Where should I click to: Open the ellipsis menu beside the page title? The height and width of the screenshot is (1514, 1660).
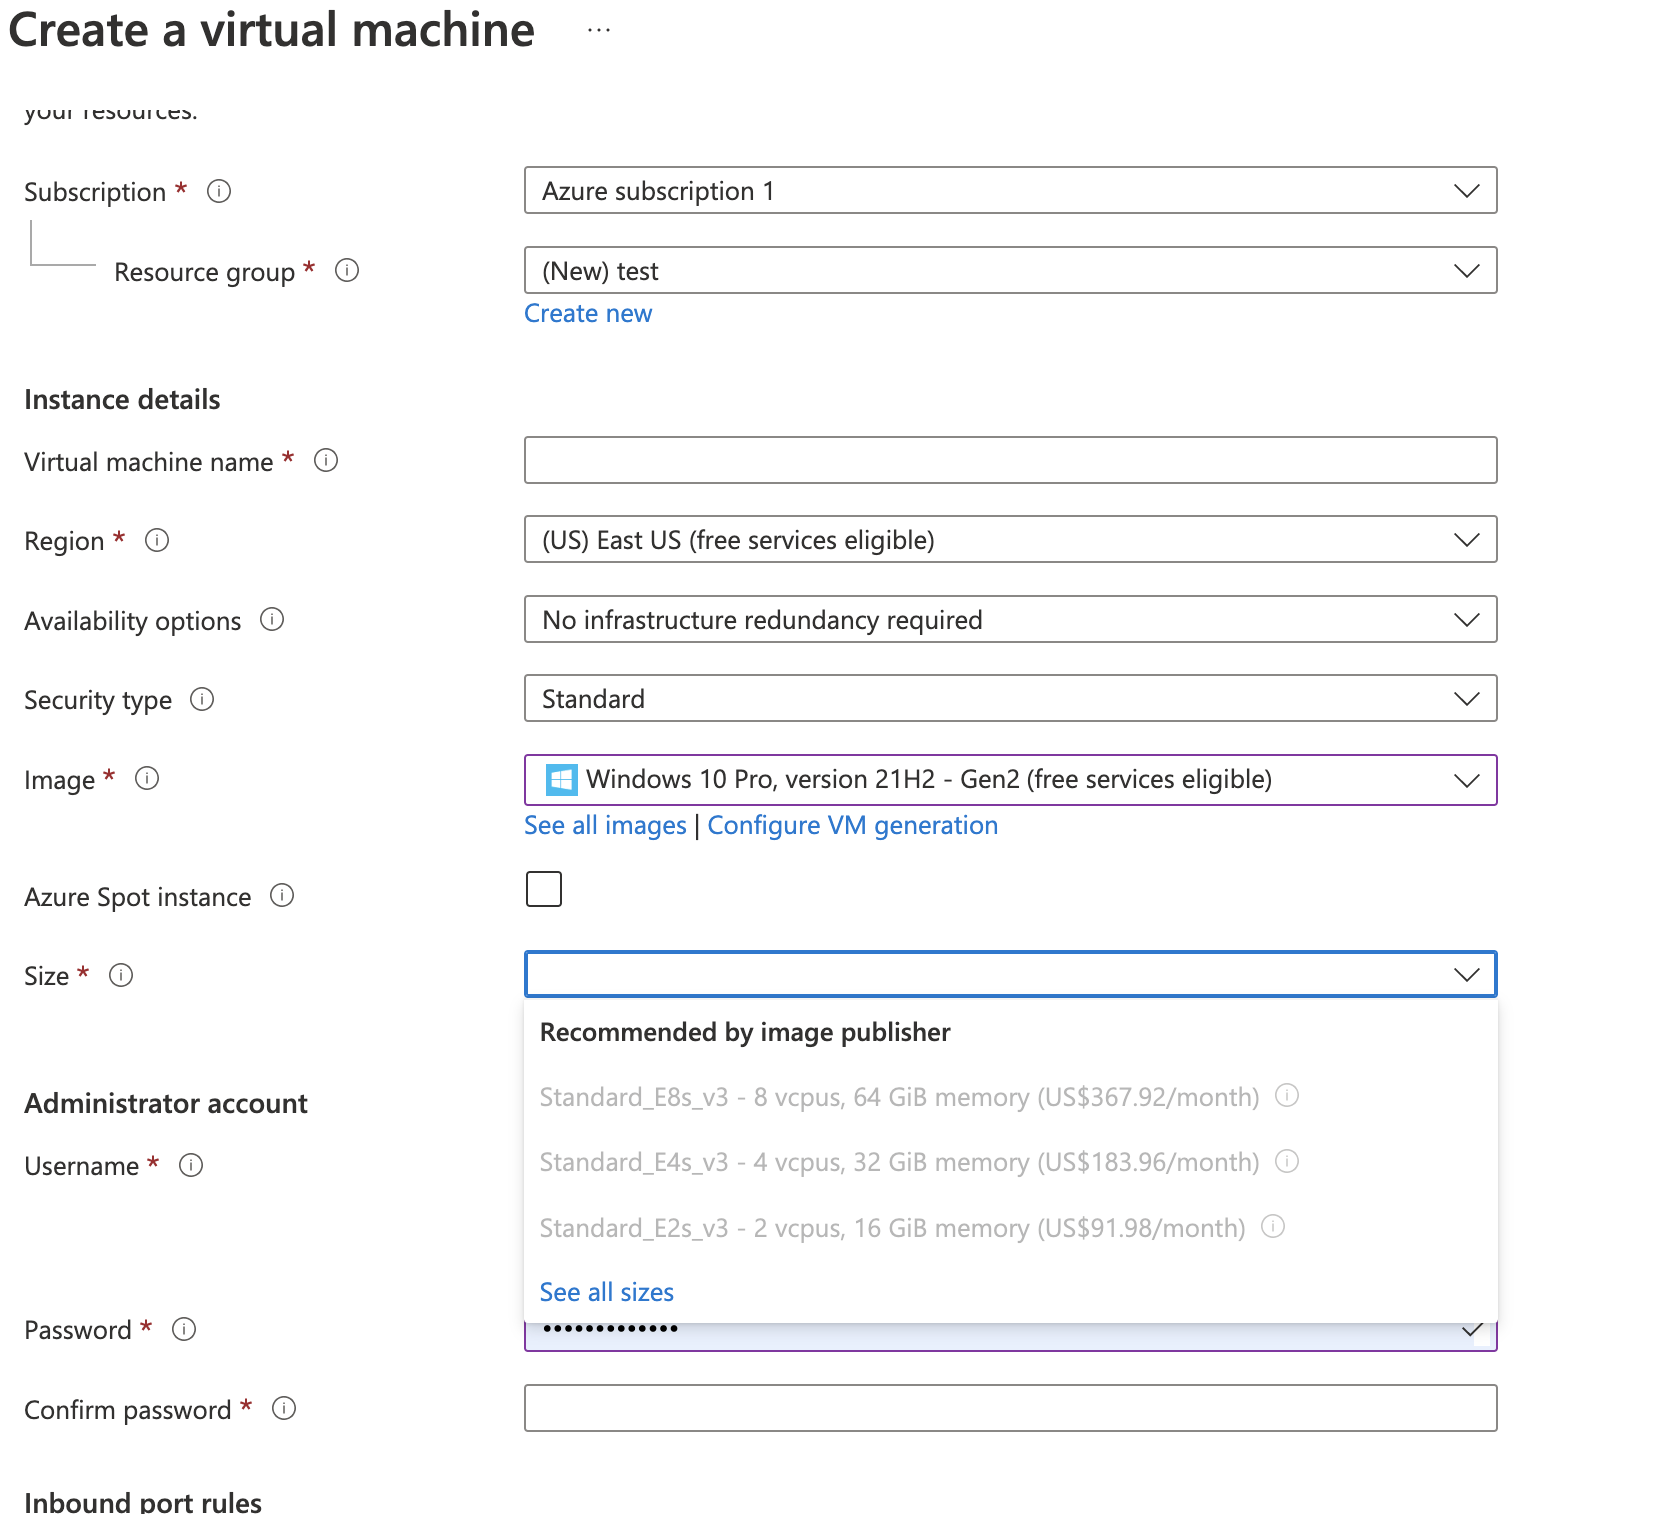(x=599, y=30)
